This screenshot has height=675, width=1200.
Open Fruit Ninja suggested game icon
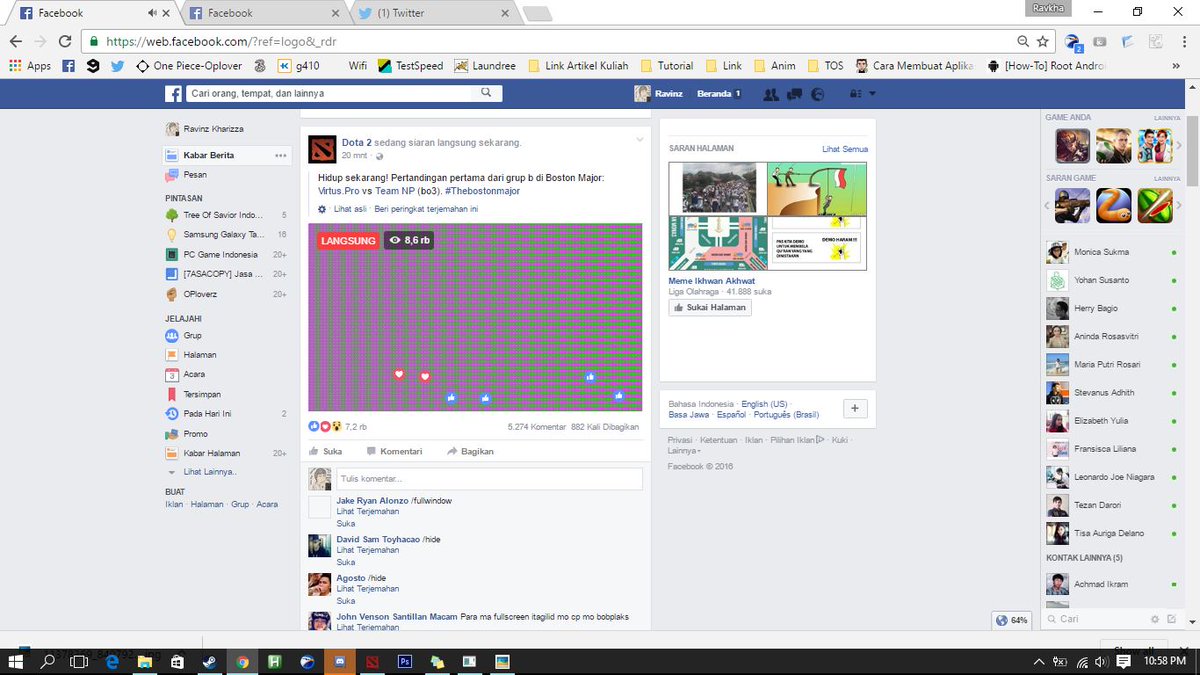click(1153, 206)
